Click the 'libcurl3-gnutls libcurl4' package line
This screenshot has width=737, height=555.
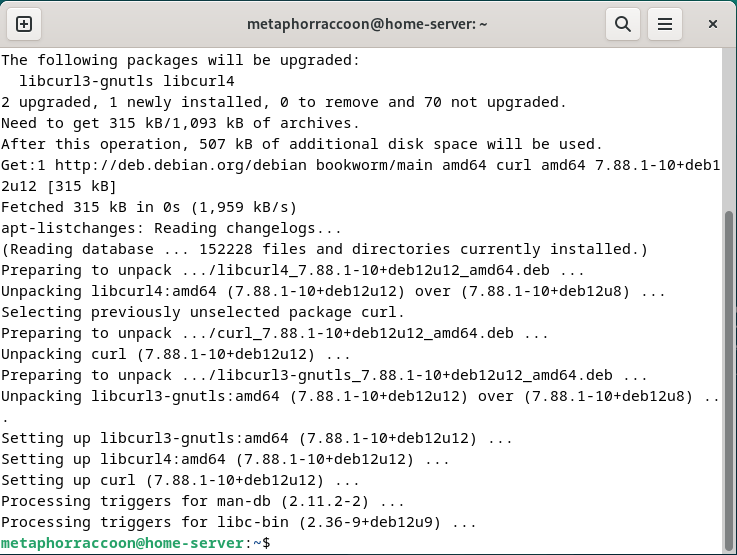[x=126, y=81]
